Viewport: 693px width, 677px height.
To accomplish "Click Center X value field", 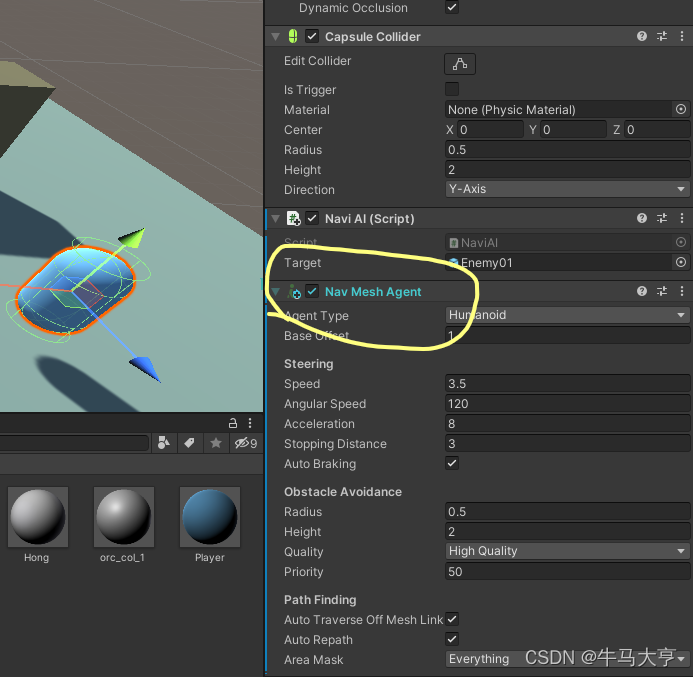I will tap(490, 129).
